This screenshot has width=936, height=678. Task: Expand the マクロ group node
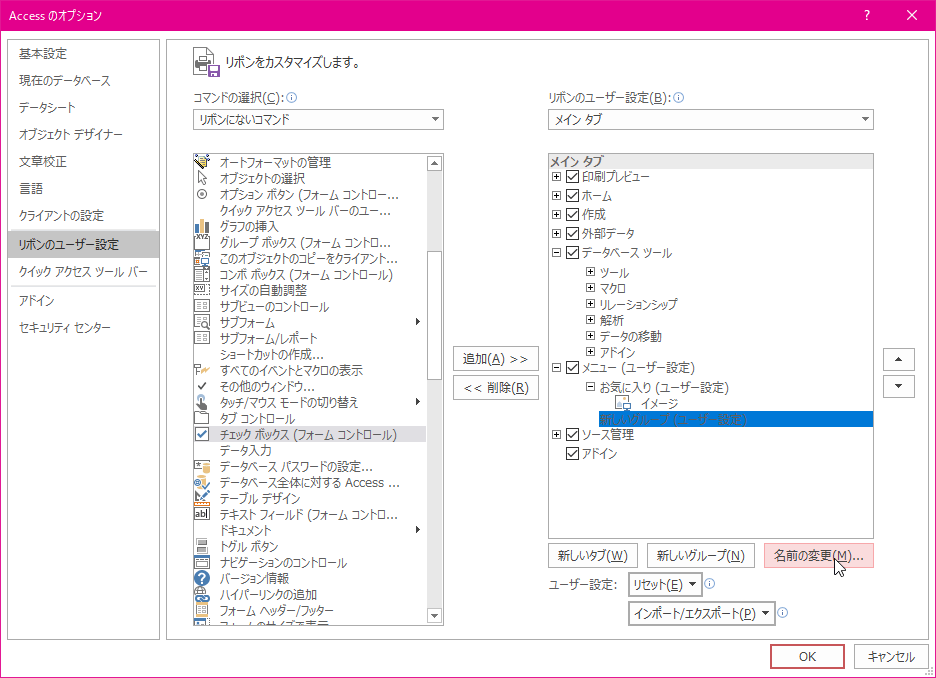590,288
